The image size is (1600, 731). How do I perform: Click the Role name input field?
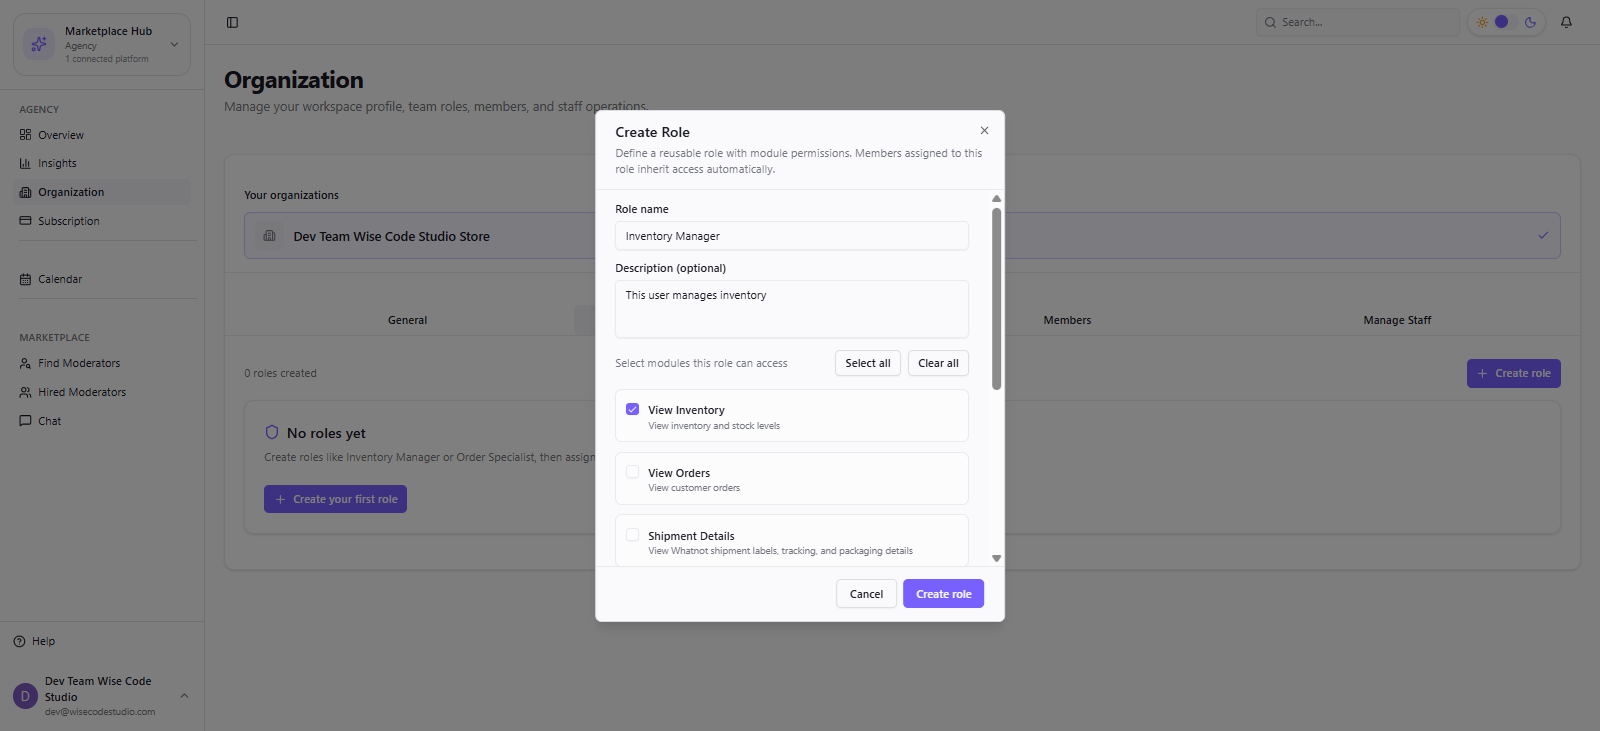pos(792,236)
